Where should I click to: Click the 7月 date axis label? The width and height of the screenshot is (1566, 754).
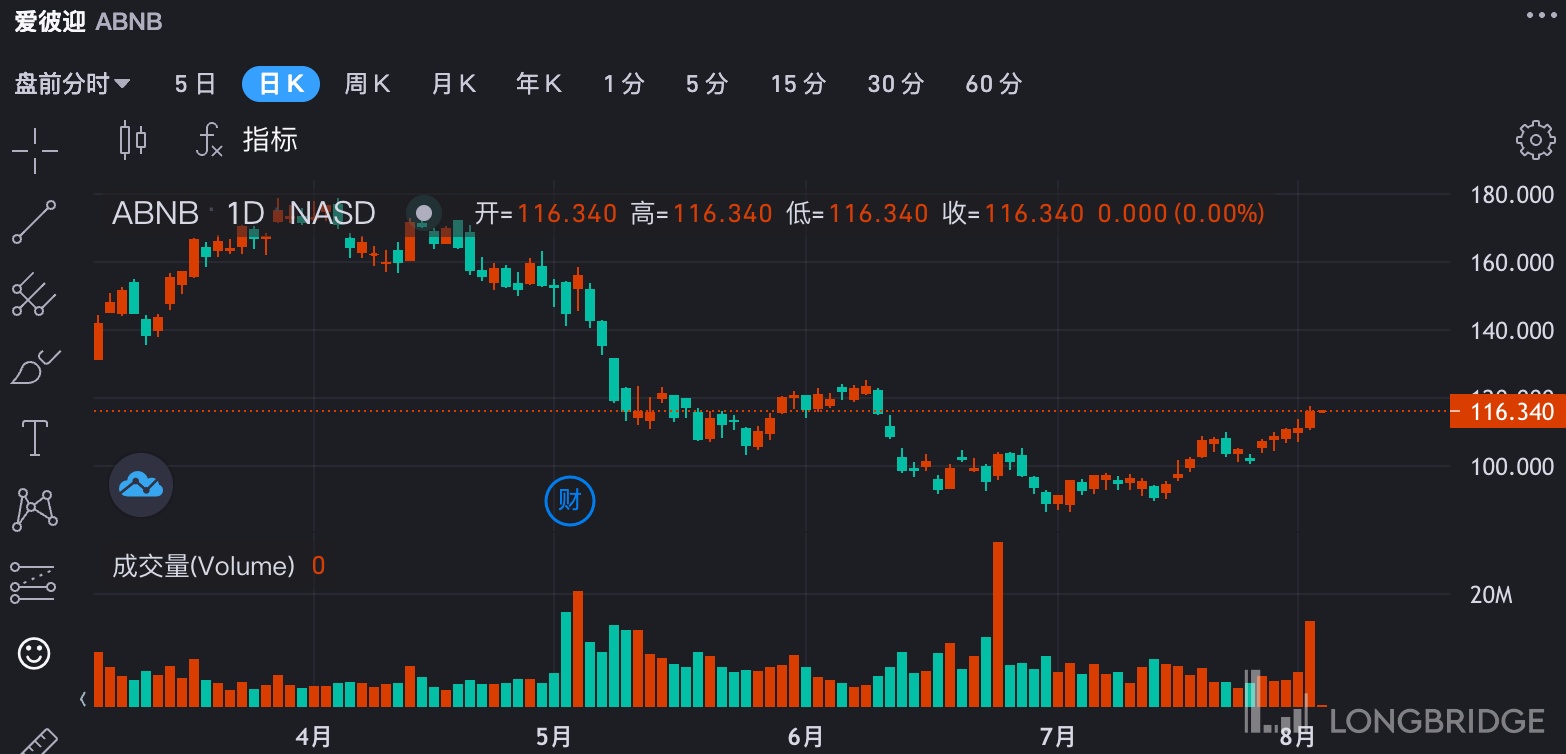coord(1057,737)
